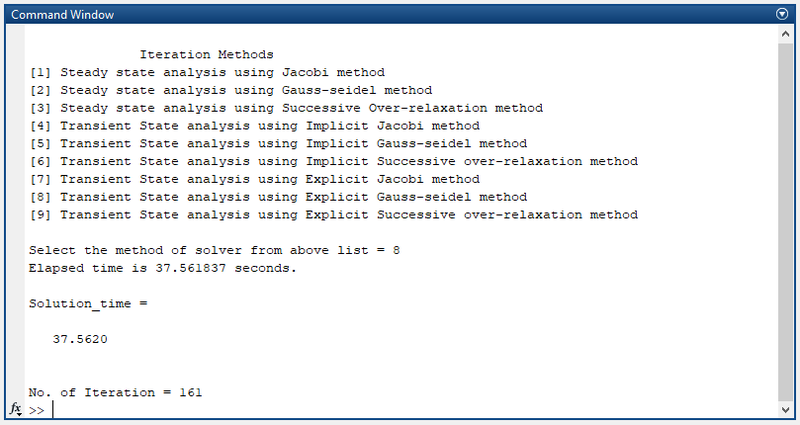The height and width of the screenshot is (425, 800).
Task: Click the Explicit Jacobi method line
Action: tap(255, 179)
